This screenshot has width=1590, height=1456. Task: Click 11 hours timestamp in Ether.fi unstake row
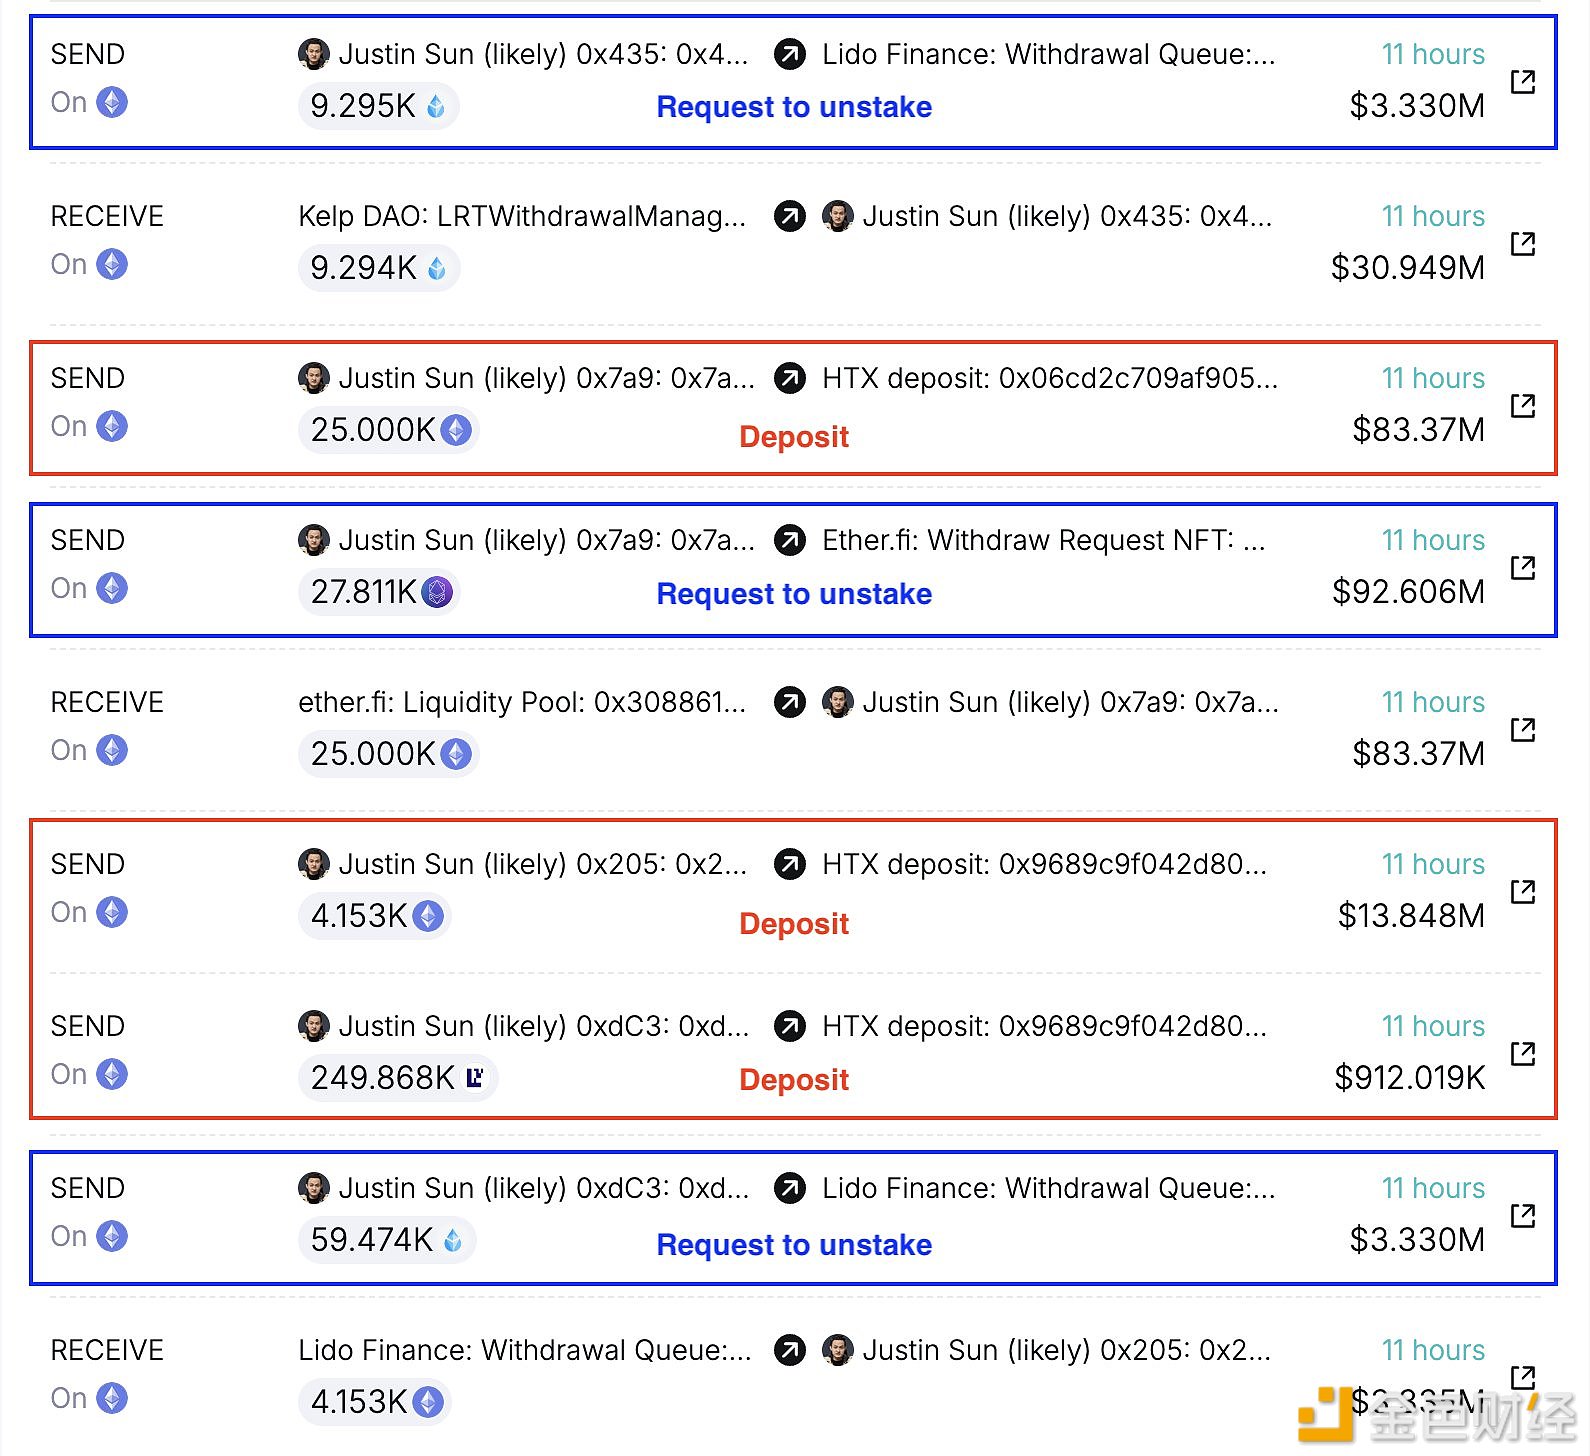pos(1433,540)
